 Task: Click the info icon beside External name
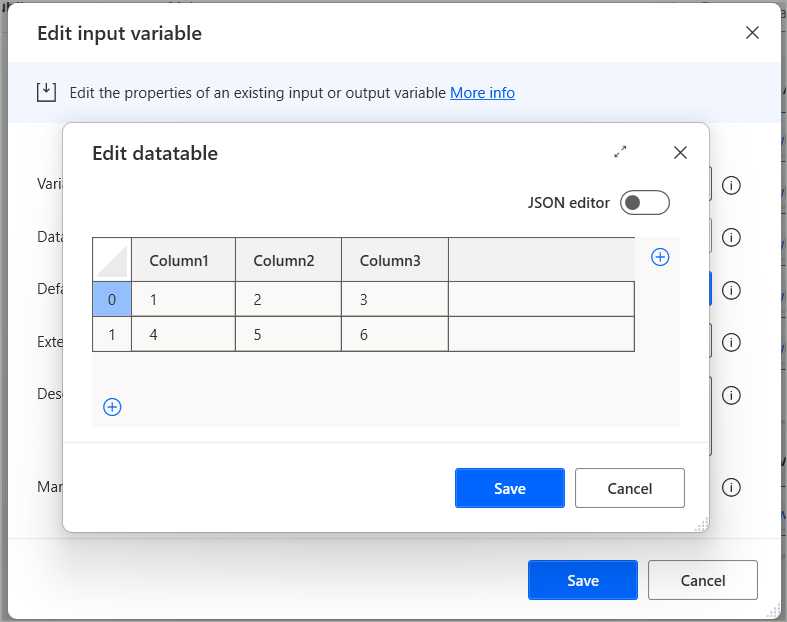tap(731, 342)
